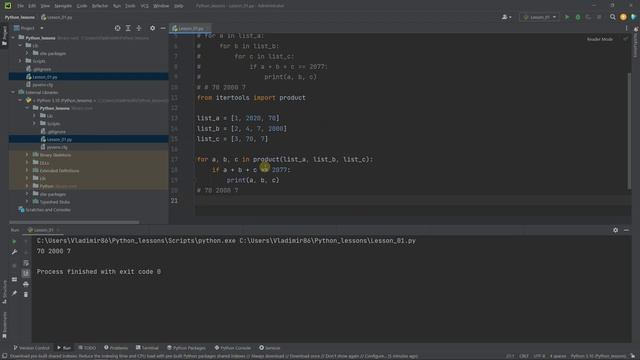Image resolution: width=640 pixels, height=360 pixels.
Task: Click the print icon in the Run panel
Action: [x=26, y=284]
